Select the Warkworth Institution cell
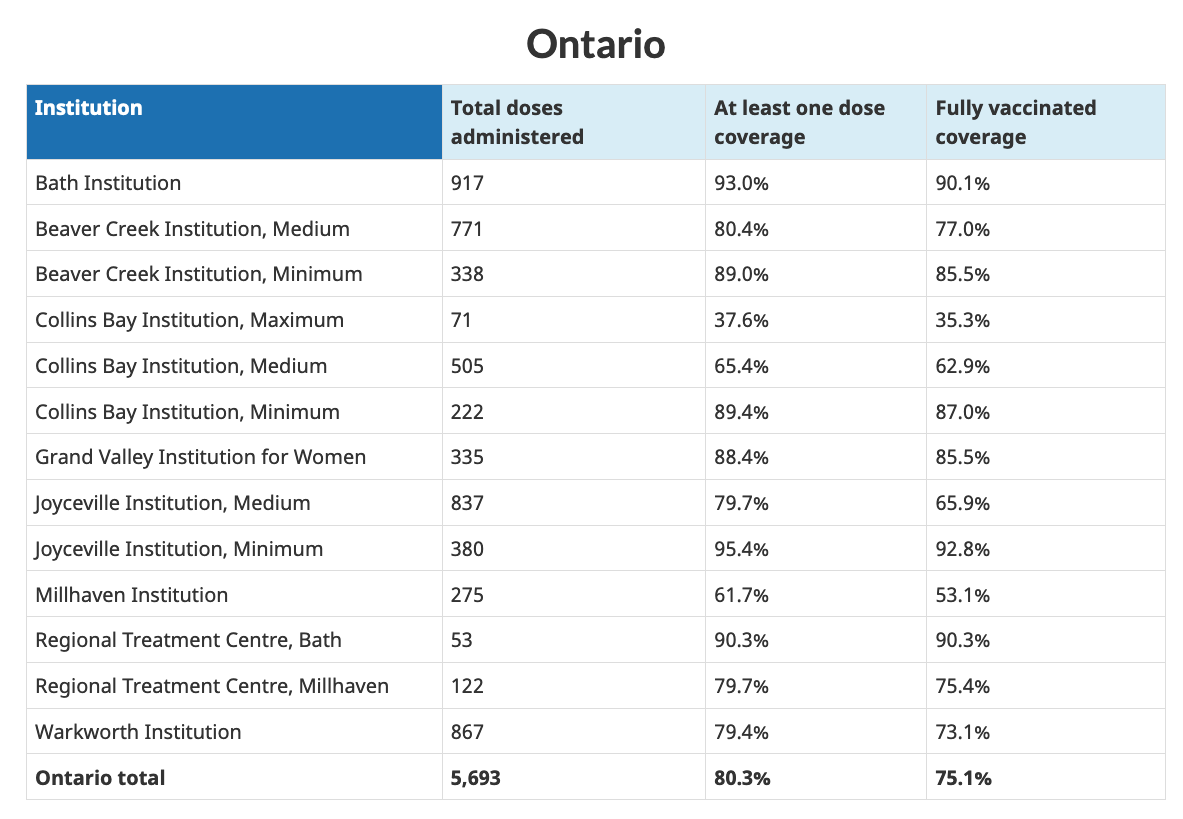 point(138,732)
